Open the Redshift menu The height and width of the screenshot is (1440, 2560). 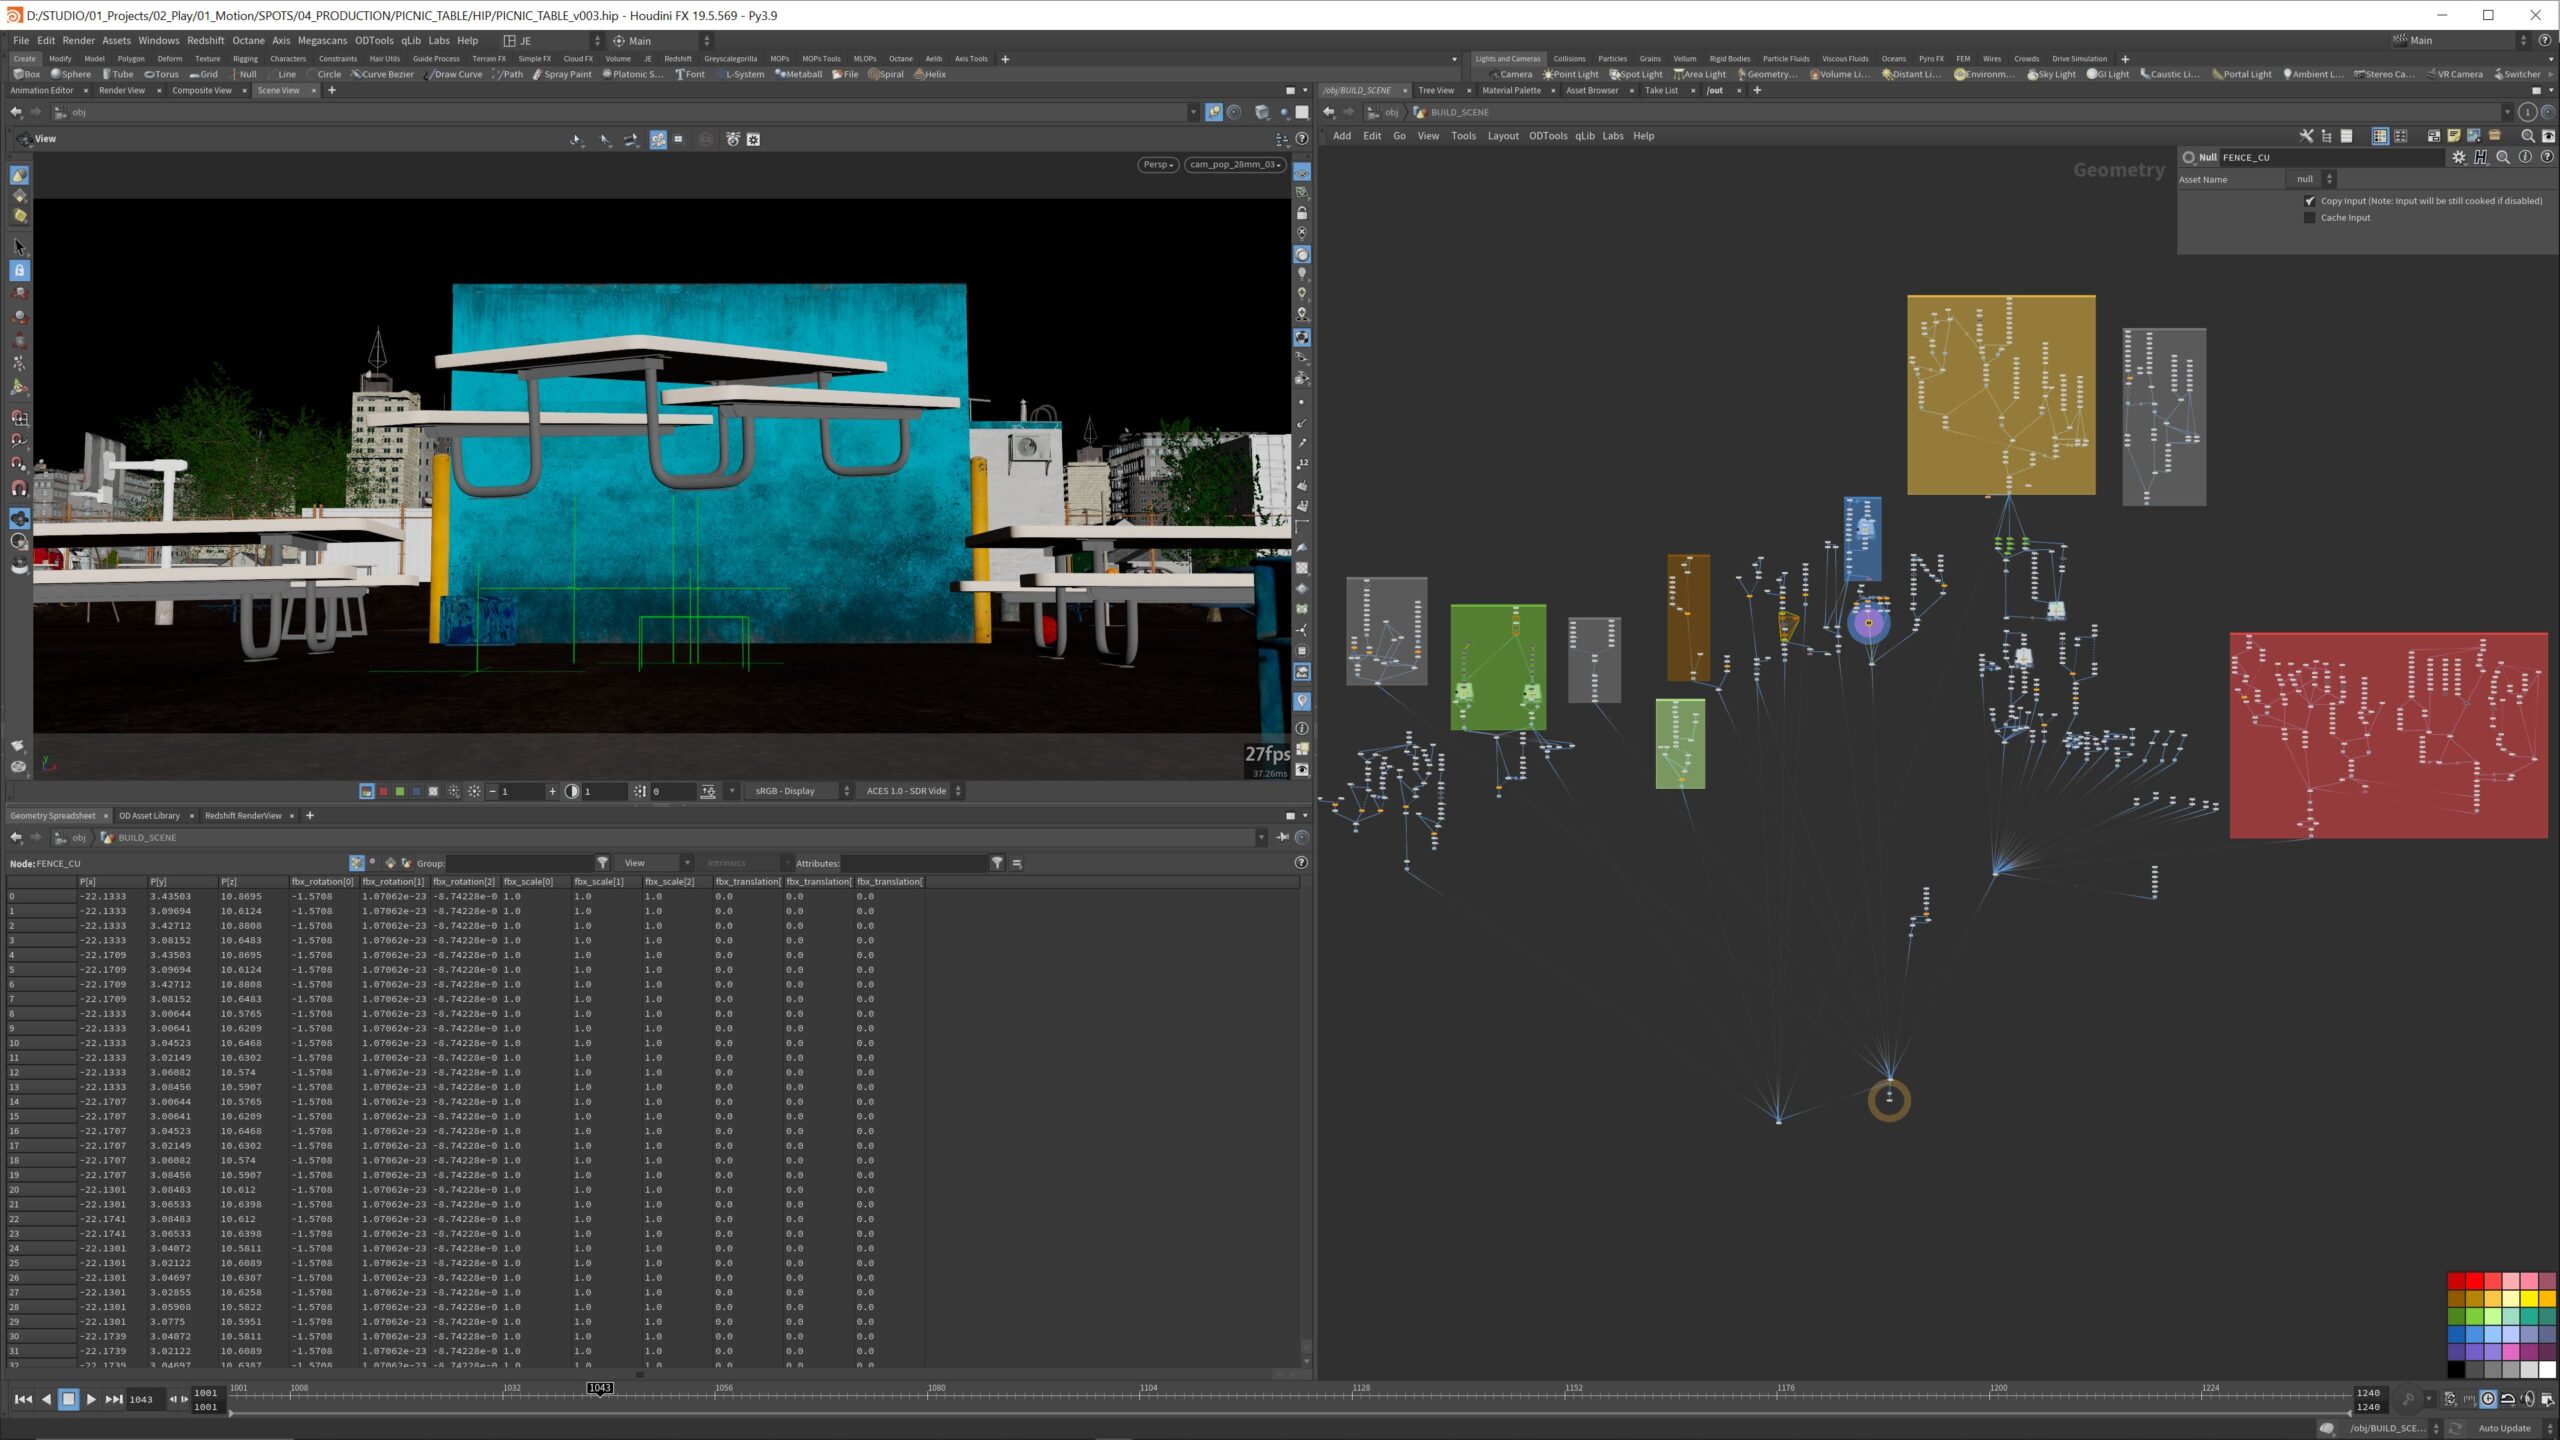(205, 41)
